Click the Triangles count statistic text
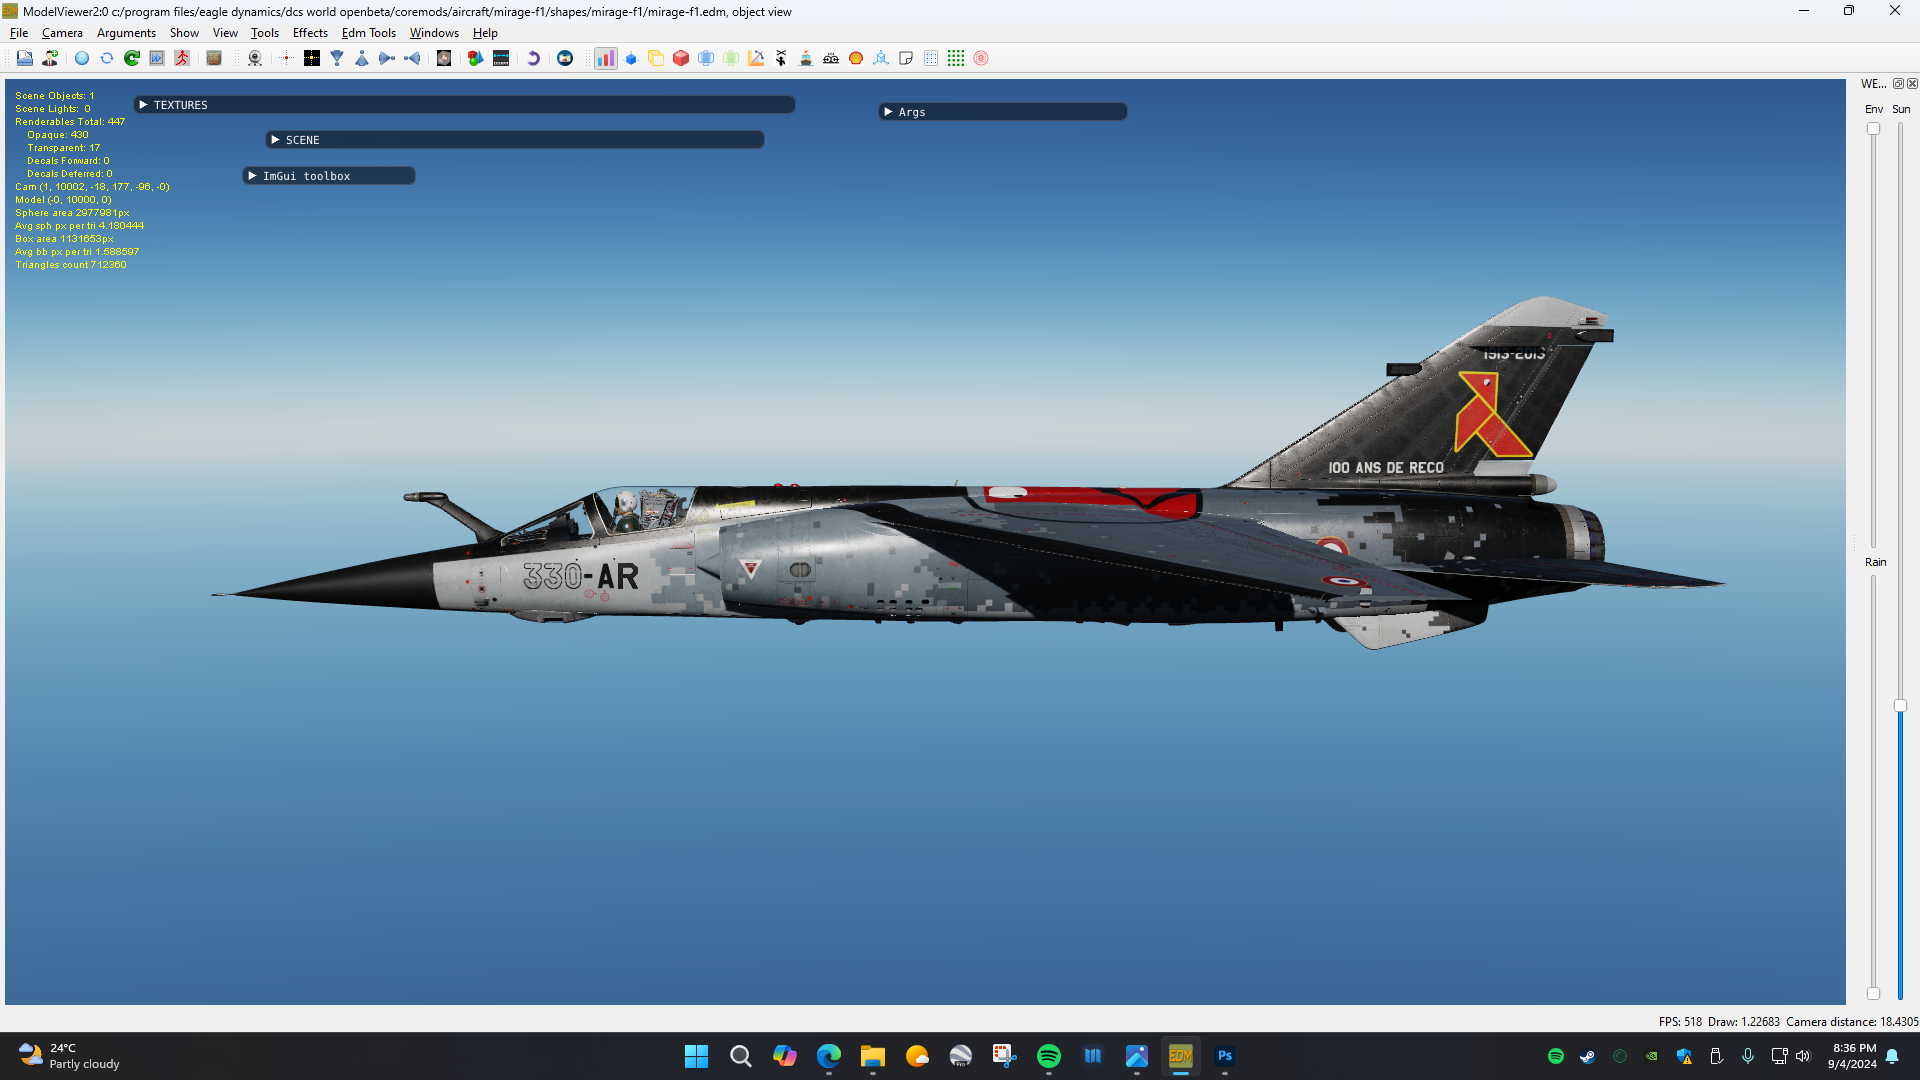Viewport: 1920px width, 1080px height. point(71,265)
